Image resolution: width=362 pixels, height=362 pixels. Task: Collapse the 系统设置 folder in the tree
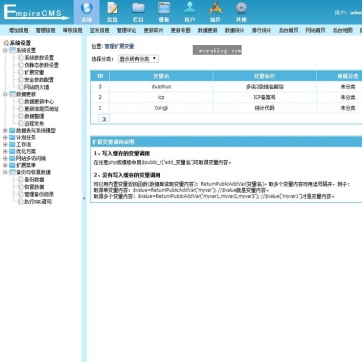tap(5, 50)
